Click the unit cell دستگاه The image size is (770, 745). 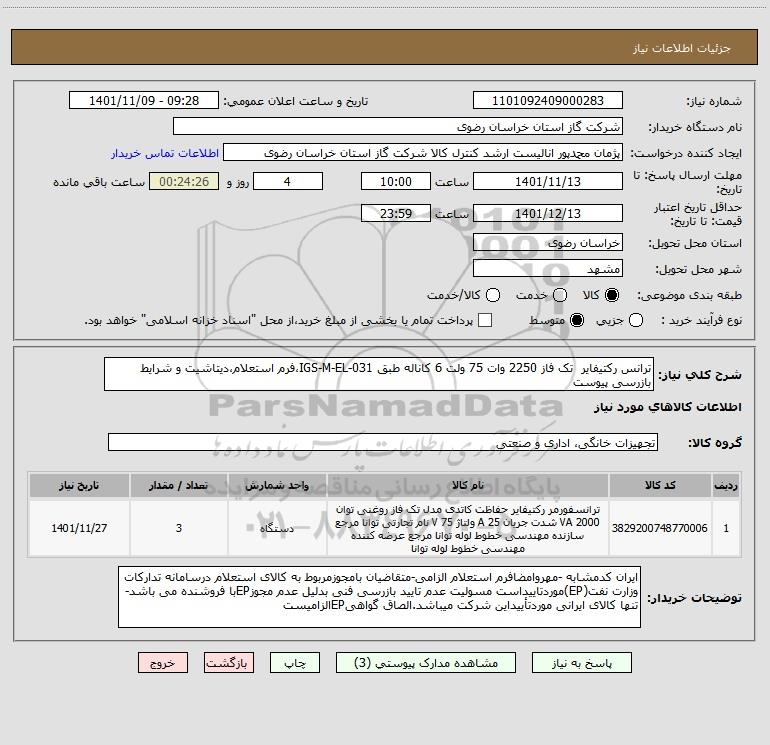277,528
